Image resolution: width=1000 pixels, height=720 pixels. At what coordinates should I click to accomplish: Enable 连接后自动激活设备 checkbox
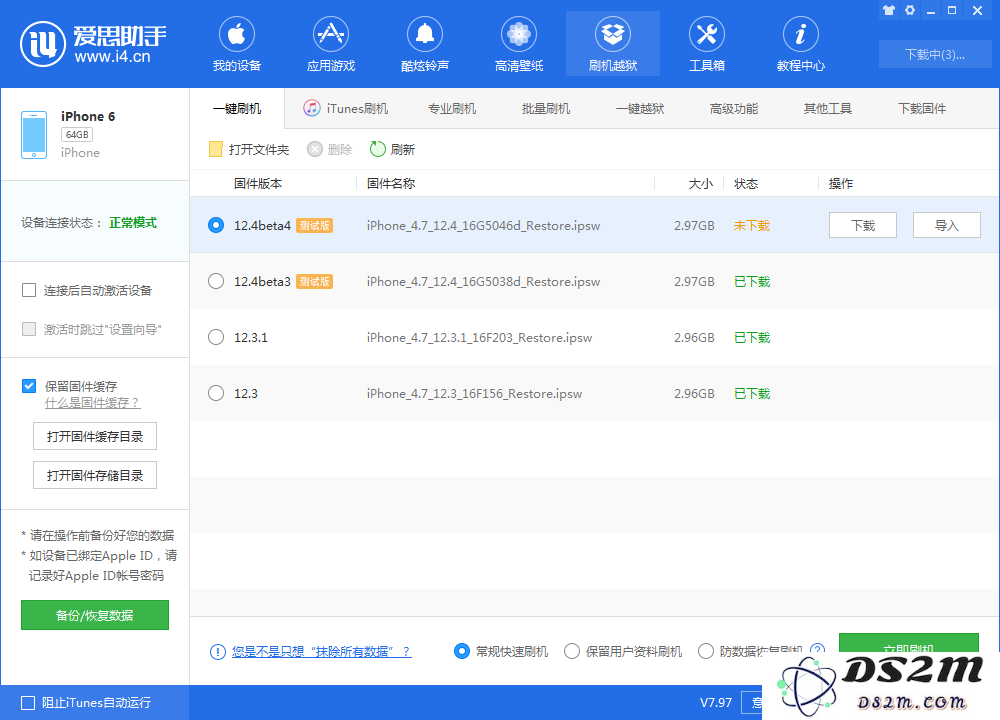click(29, 290)
